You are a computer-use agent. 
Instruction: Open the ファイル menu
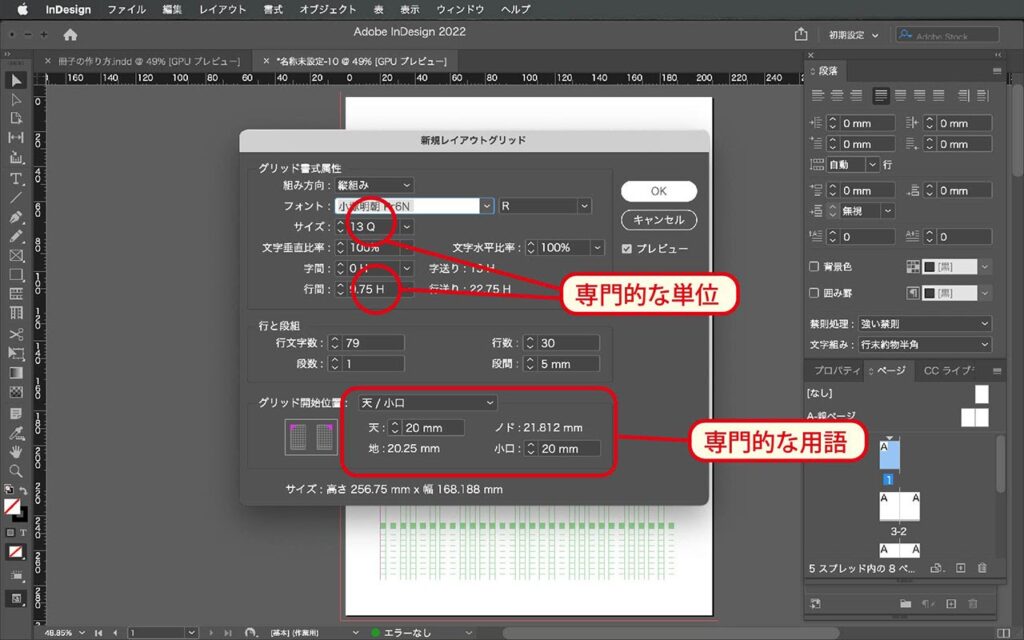coord(126,10)
